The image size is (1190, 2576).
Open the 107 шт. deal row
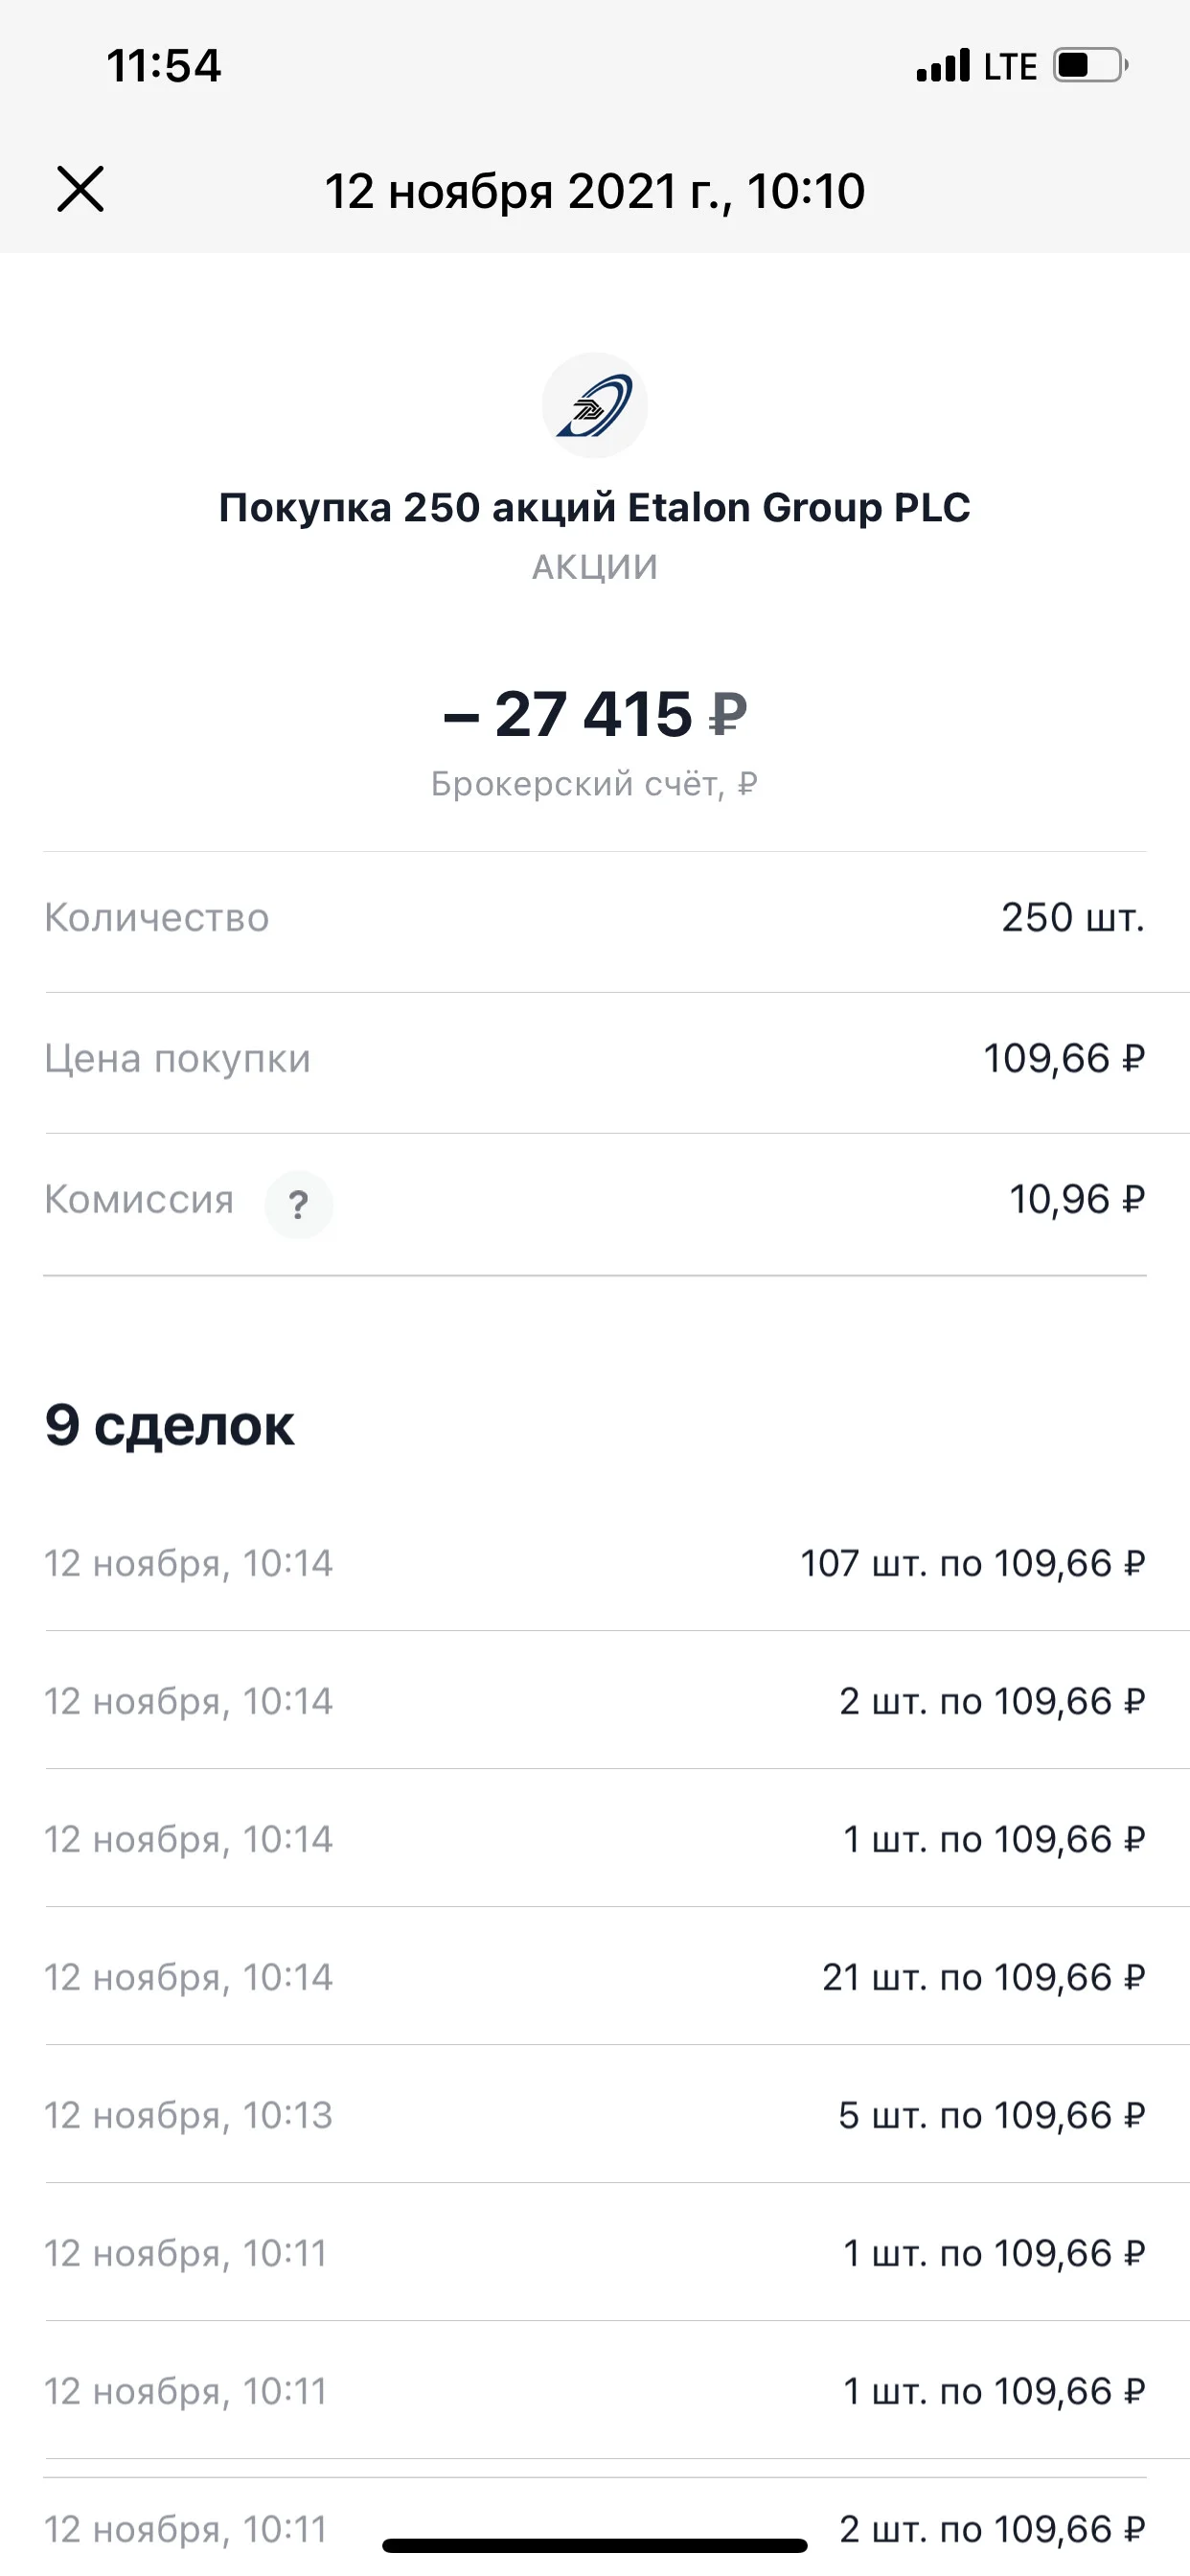click(x=595, y=1563)
